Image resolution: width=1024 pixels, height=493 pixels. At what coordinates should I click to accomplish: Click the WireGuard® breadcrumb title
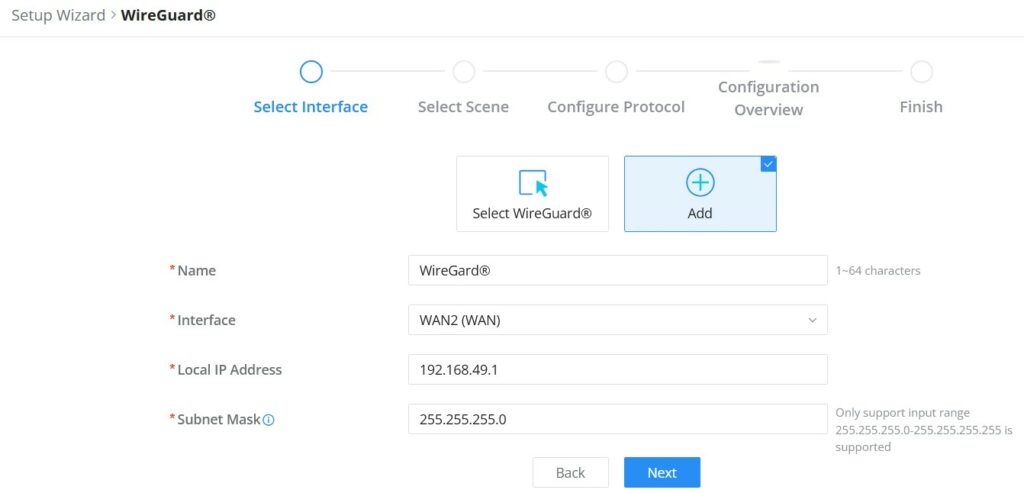coord(168,15)
